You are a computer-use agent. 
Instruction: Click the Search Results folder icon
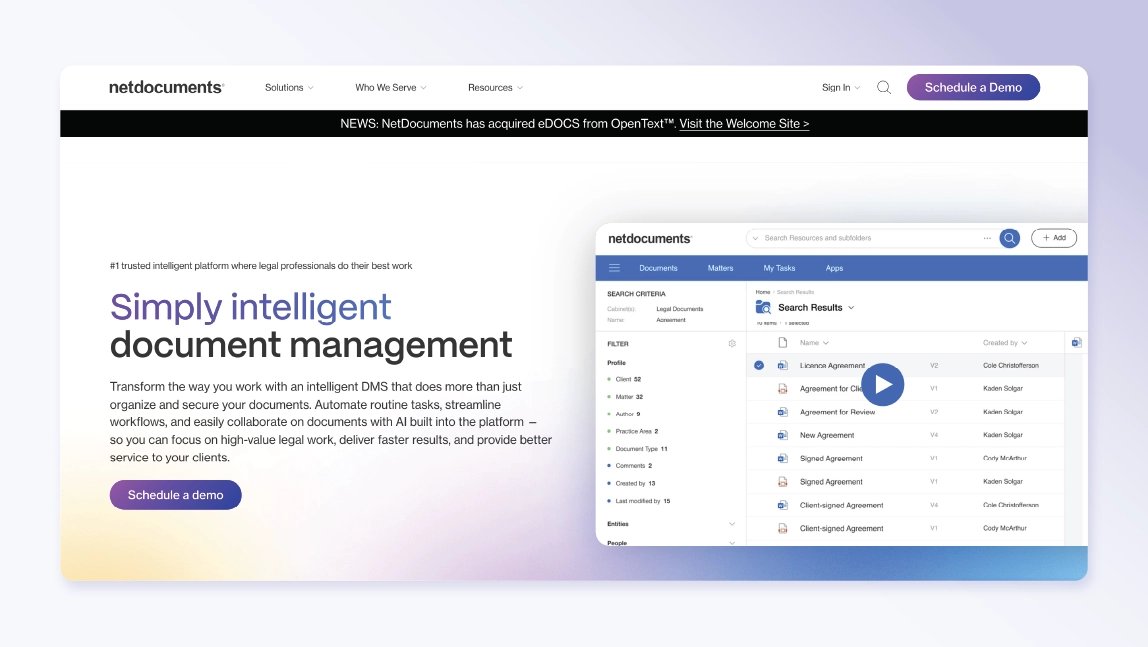point(765,307)
